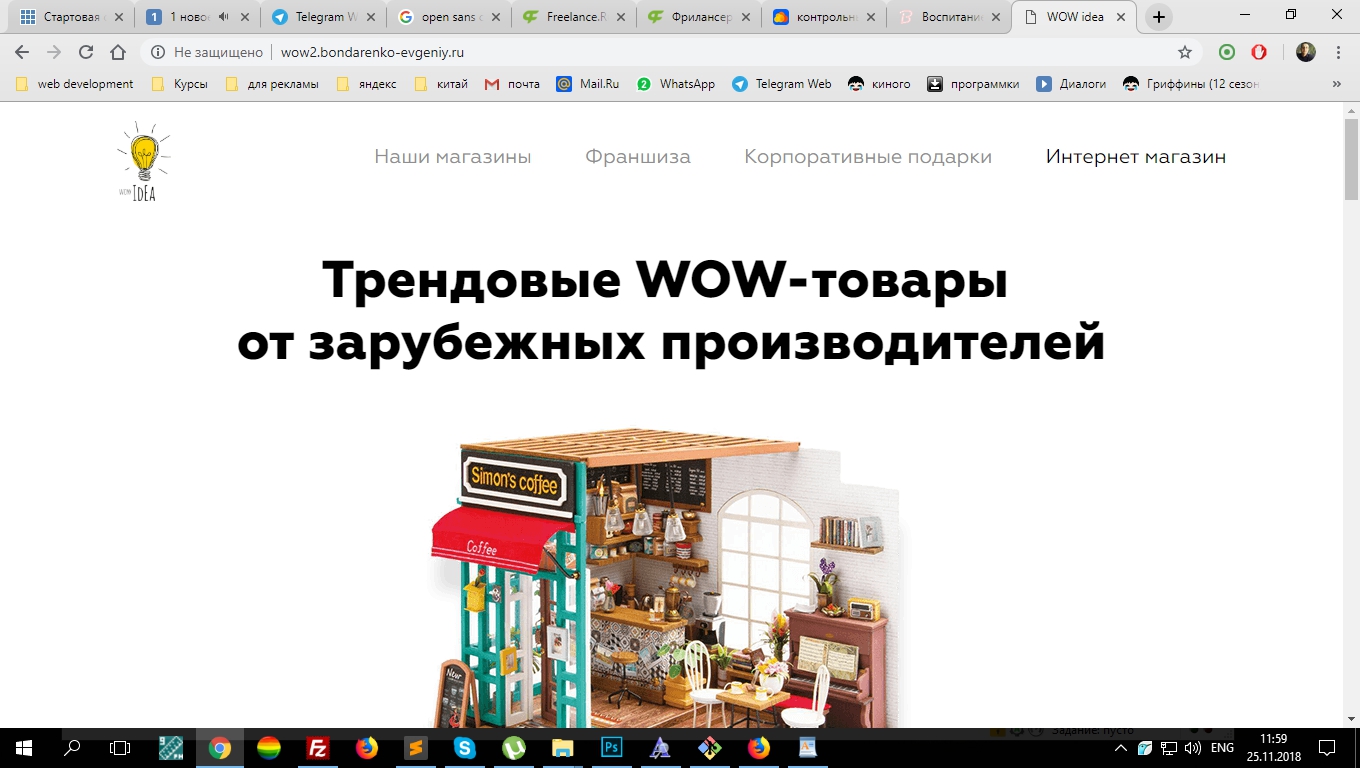The height and width of the screenshot is (768, 1360).
Task: Open Франшиза menu link
Action: (638, 157)
